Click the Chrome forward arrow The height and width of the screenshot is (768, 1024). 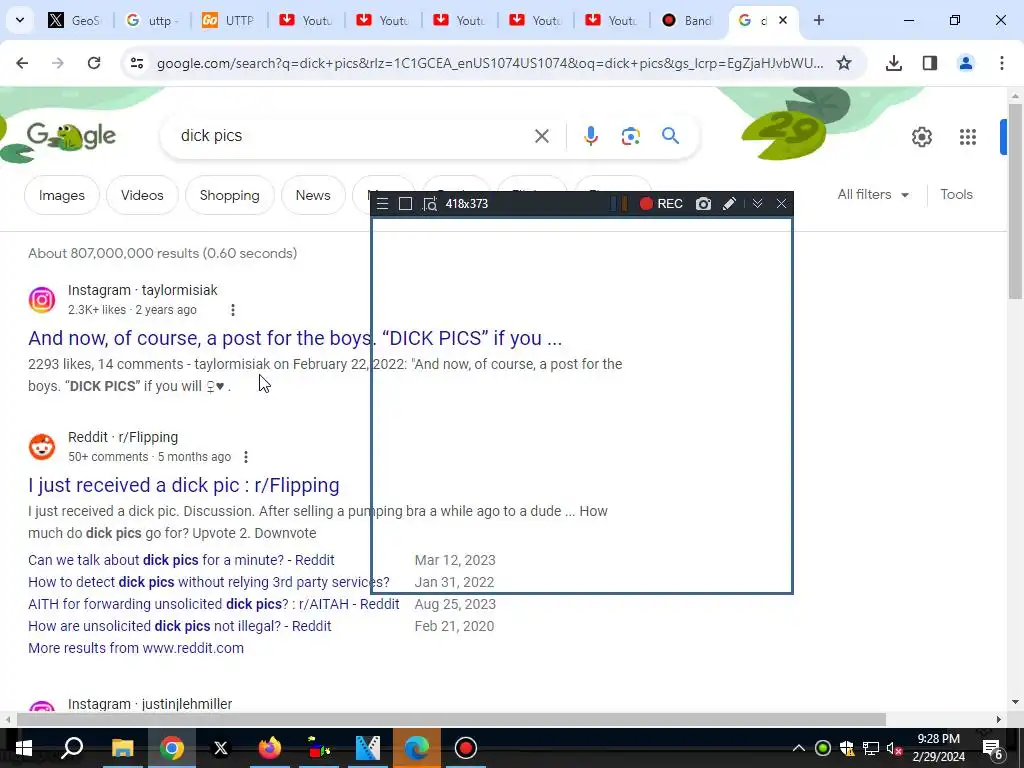pos(58,63)
